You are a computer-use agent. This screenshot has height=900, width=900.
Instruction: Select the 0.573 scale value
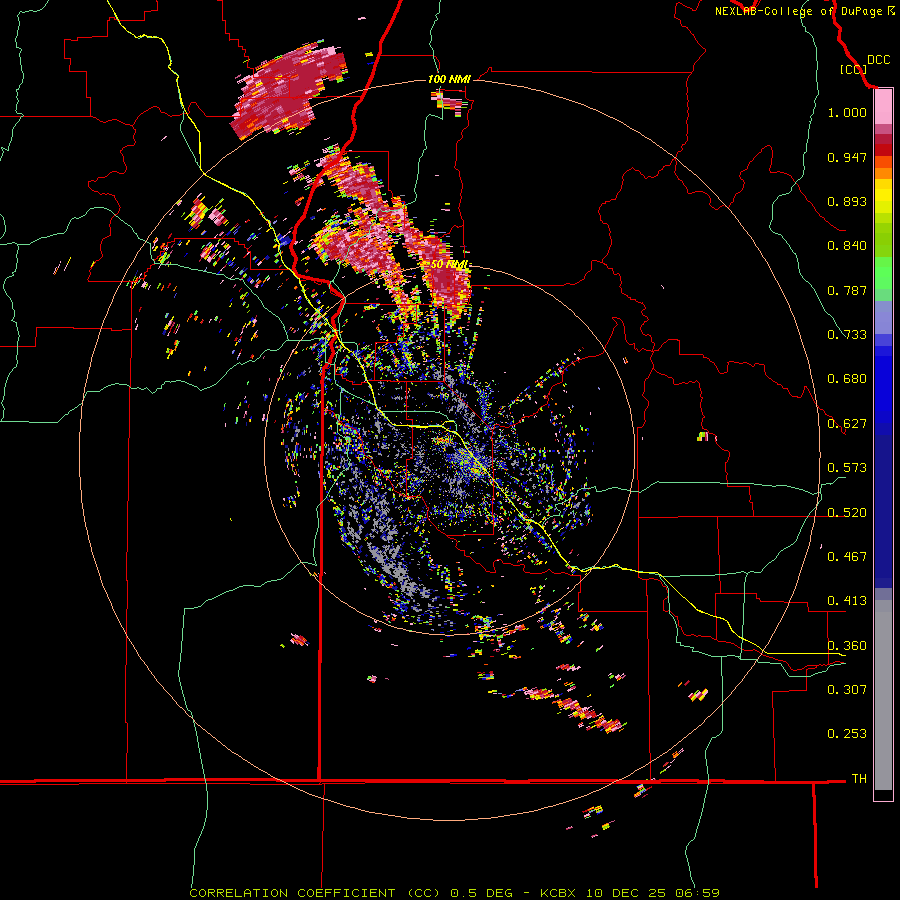coord(847,468)
